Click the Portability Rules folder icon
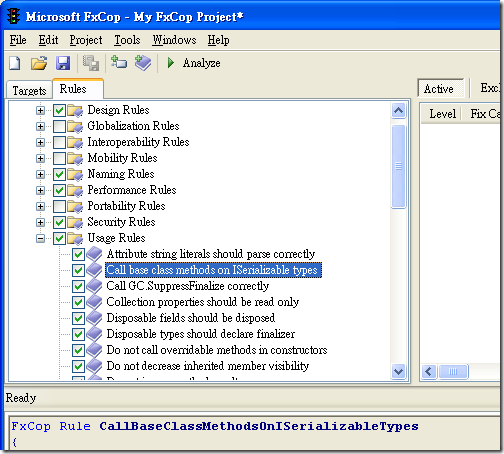The image size is (504, 454). tap(75, 206)
